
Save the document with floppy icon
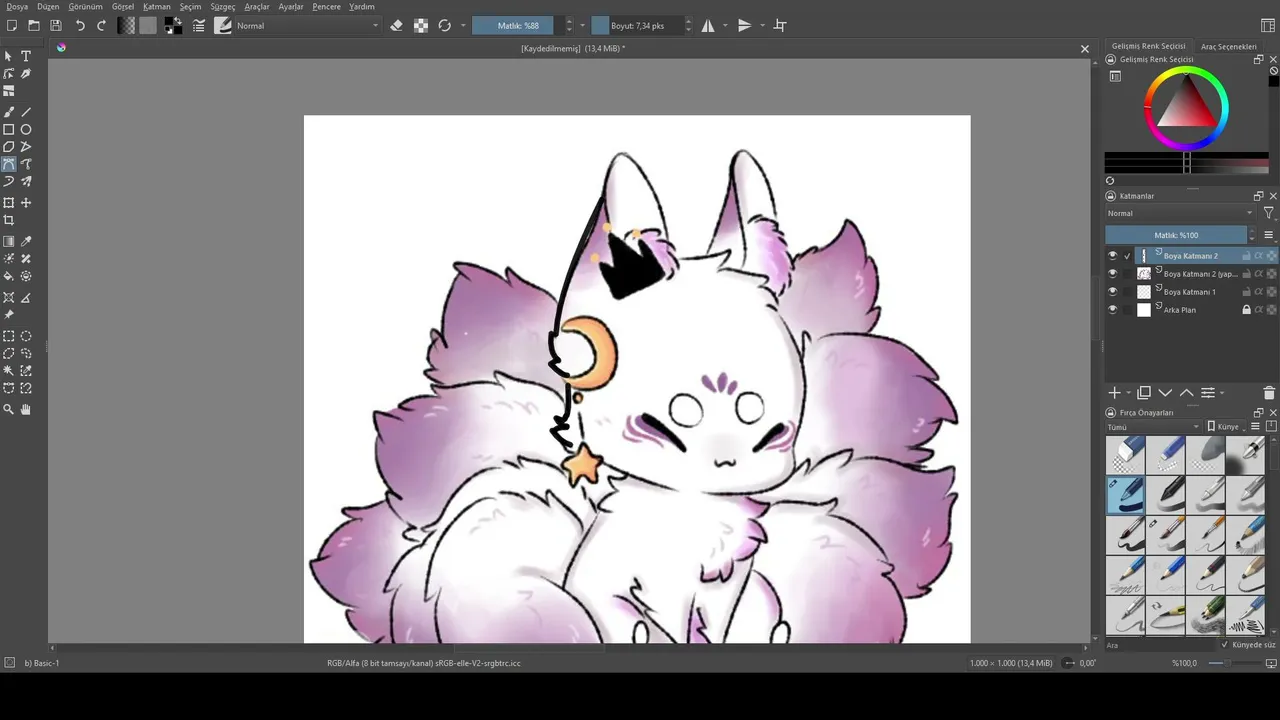[56, 26]
